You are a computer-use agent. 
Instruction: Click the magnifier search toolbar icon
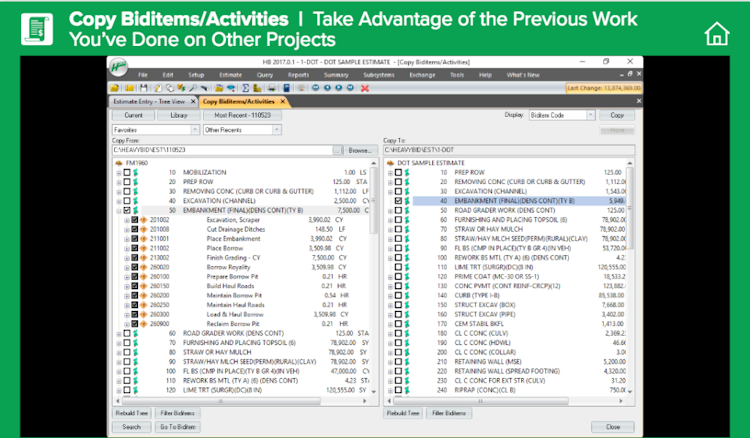pos(193,88)
